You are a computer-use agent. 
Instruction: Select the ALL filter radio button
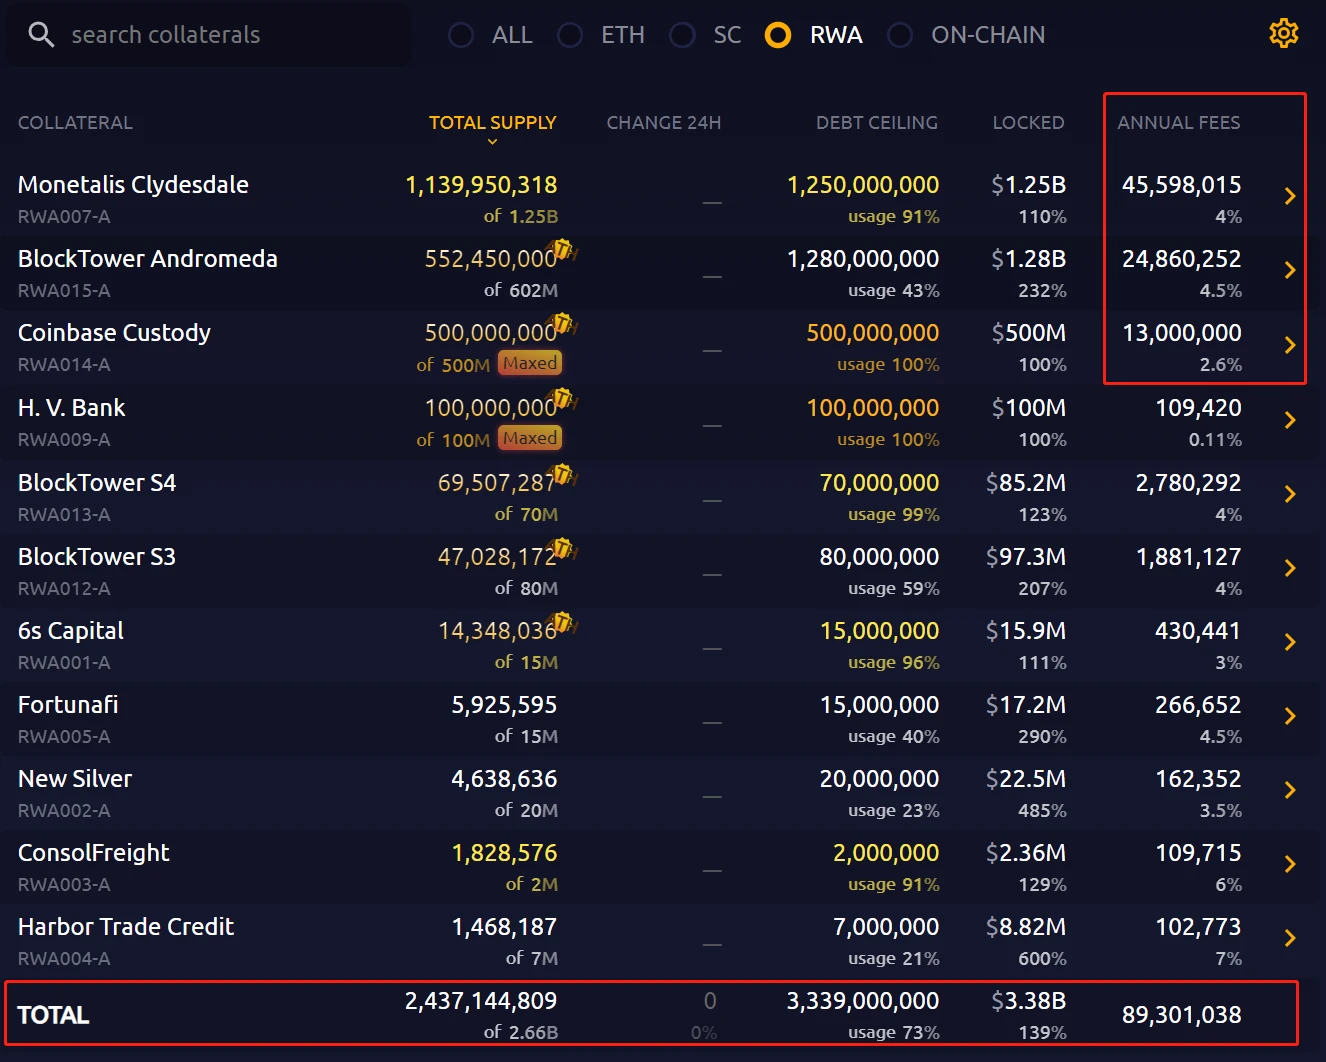461,35
